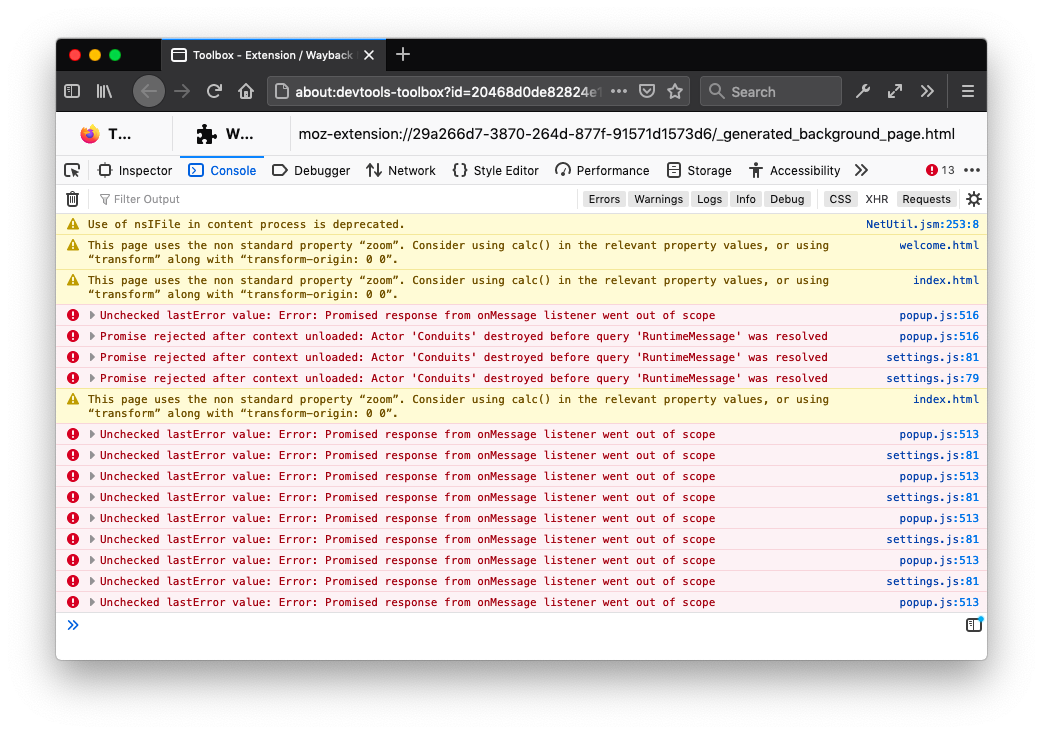Open the Library bookshelf icon
1043x734 pixels.
point(104,91)
